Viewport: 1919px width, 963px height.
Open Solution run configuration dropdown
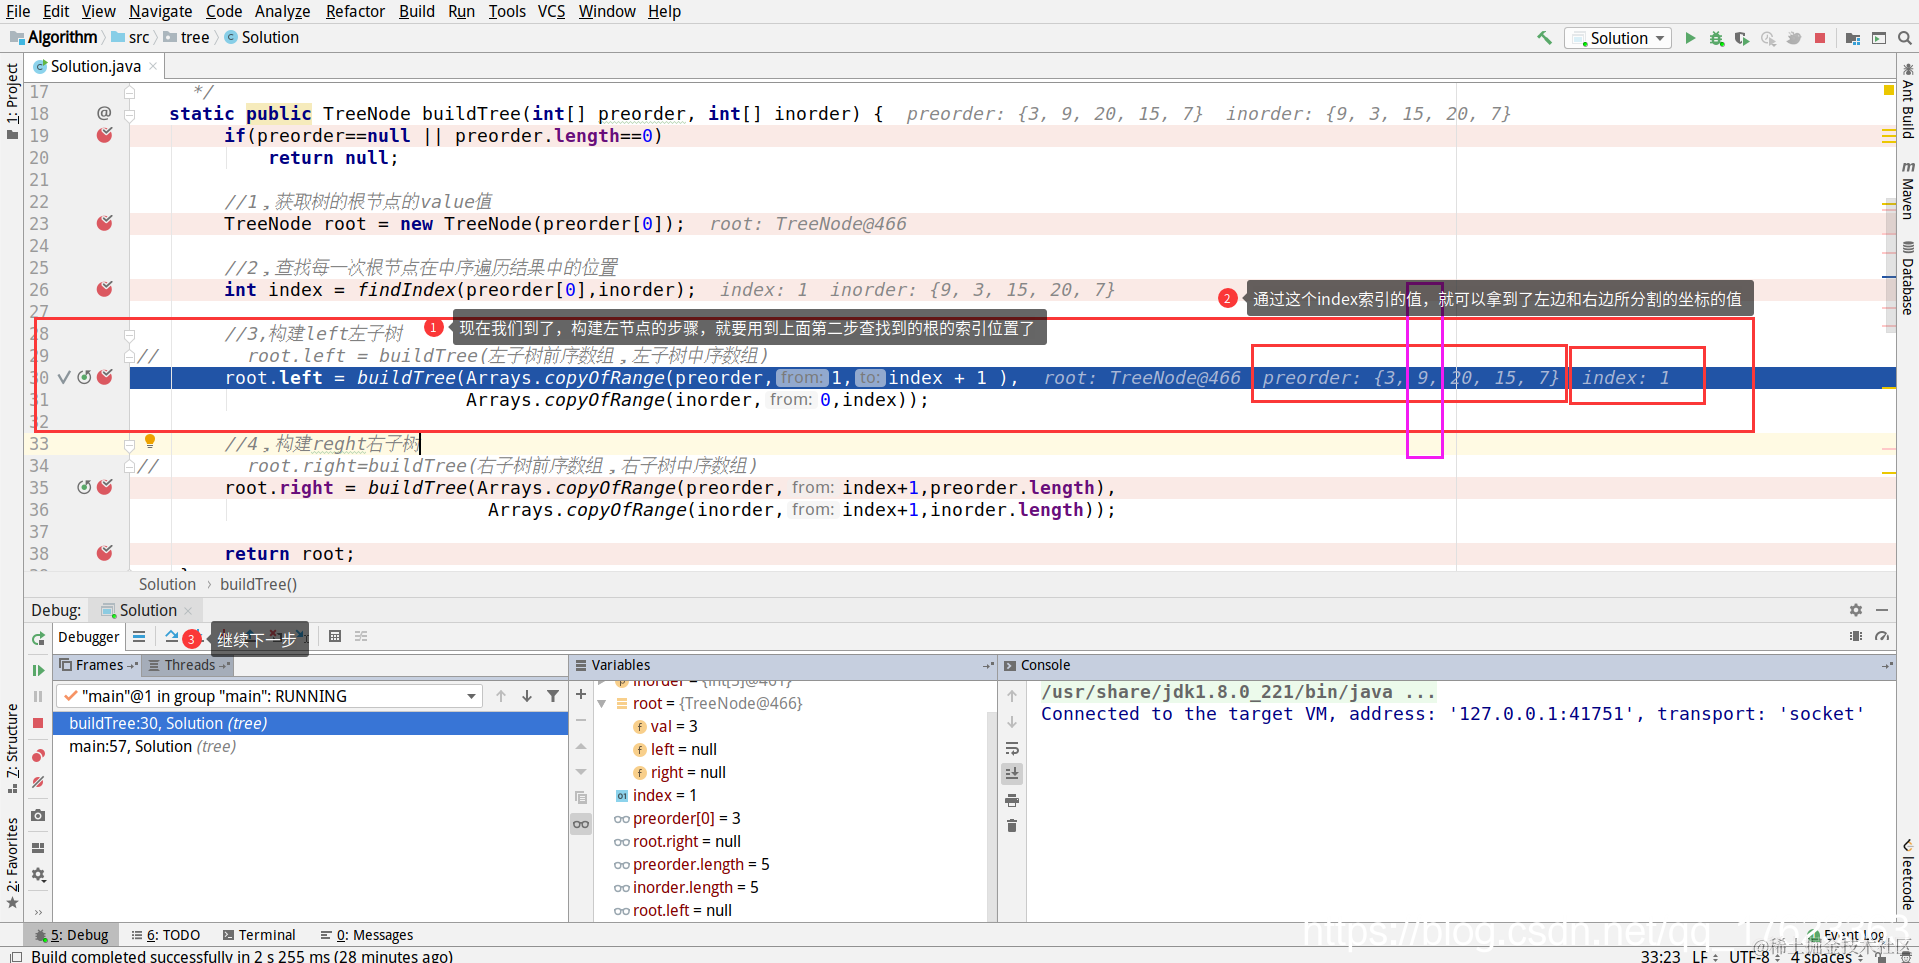1618,38
